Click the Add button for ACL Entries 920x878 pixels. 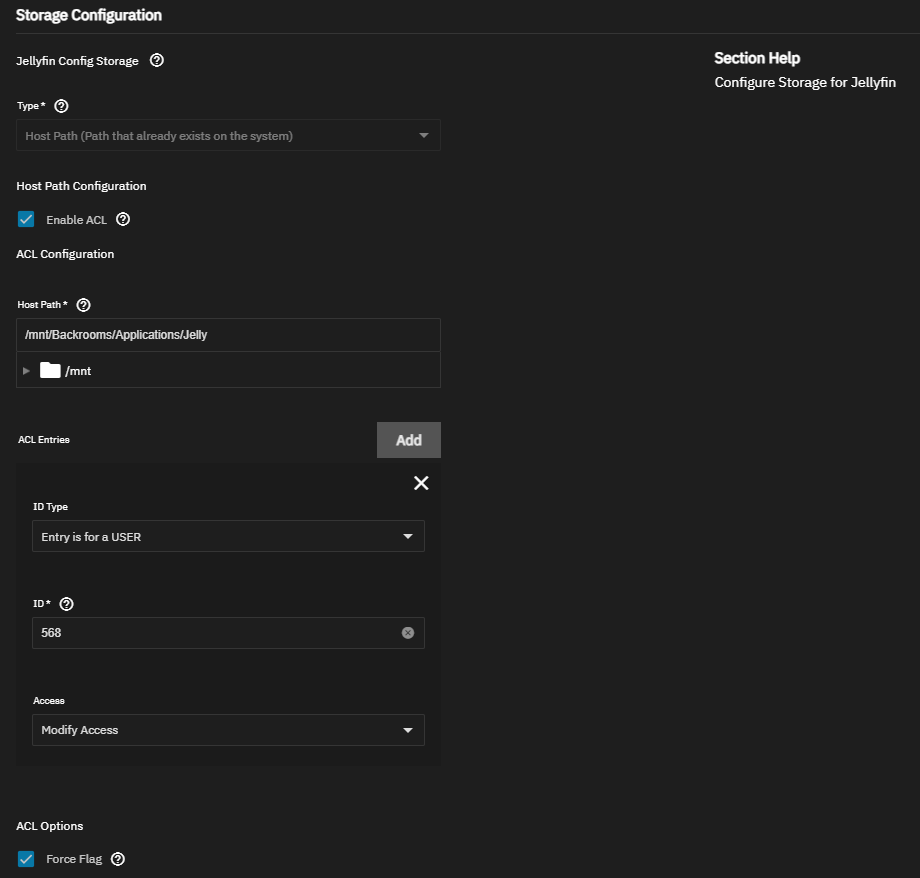tap(408, 440)
